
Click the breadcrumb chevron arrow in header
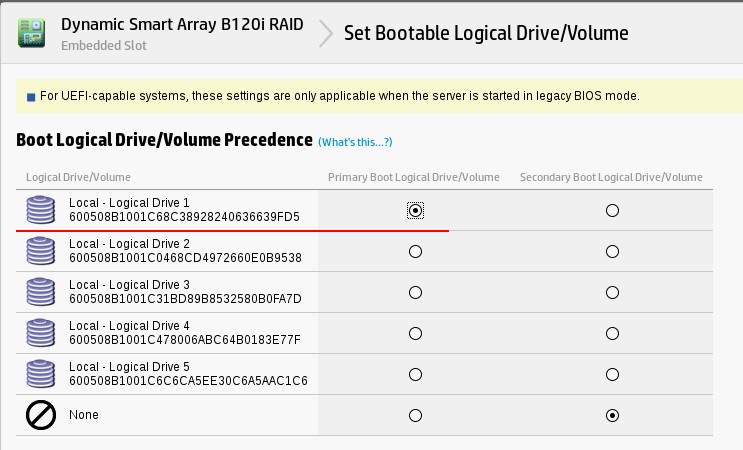(326, 34)
